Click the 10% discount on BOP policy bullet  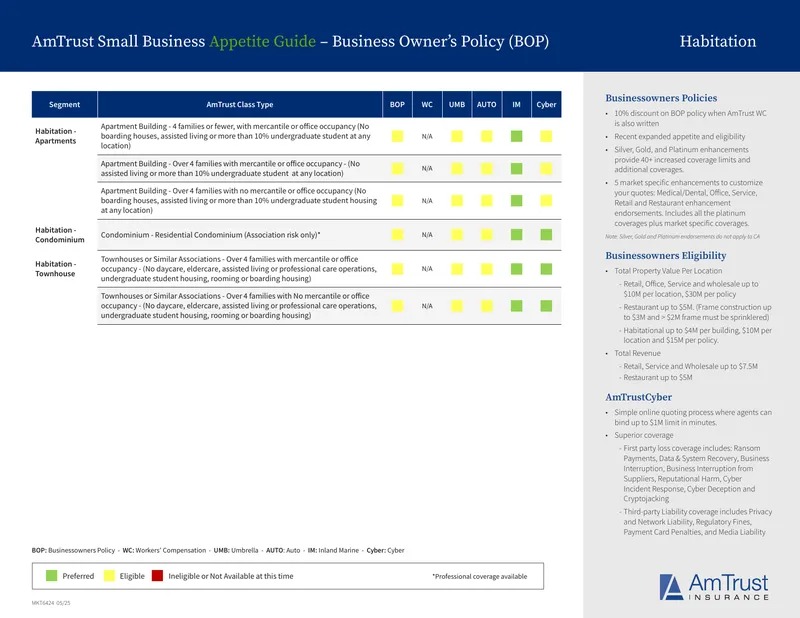690,118
